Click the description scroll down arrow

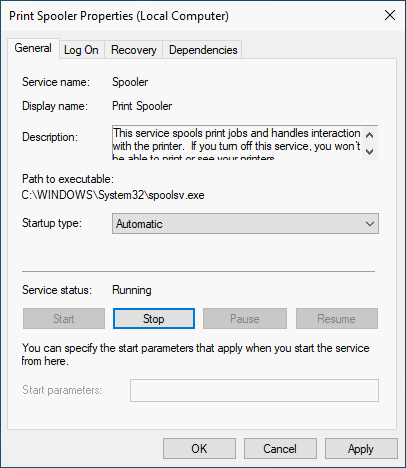click(x=369, y=152)
